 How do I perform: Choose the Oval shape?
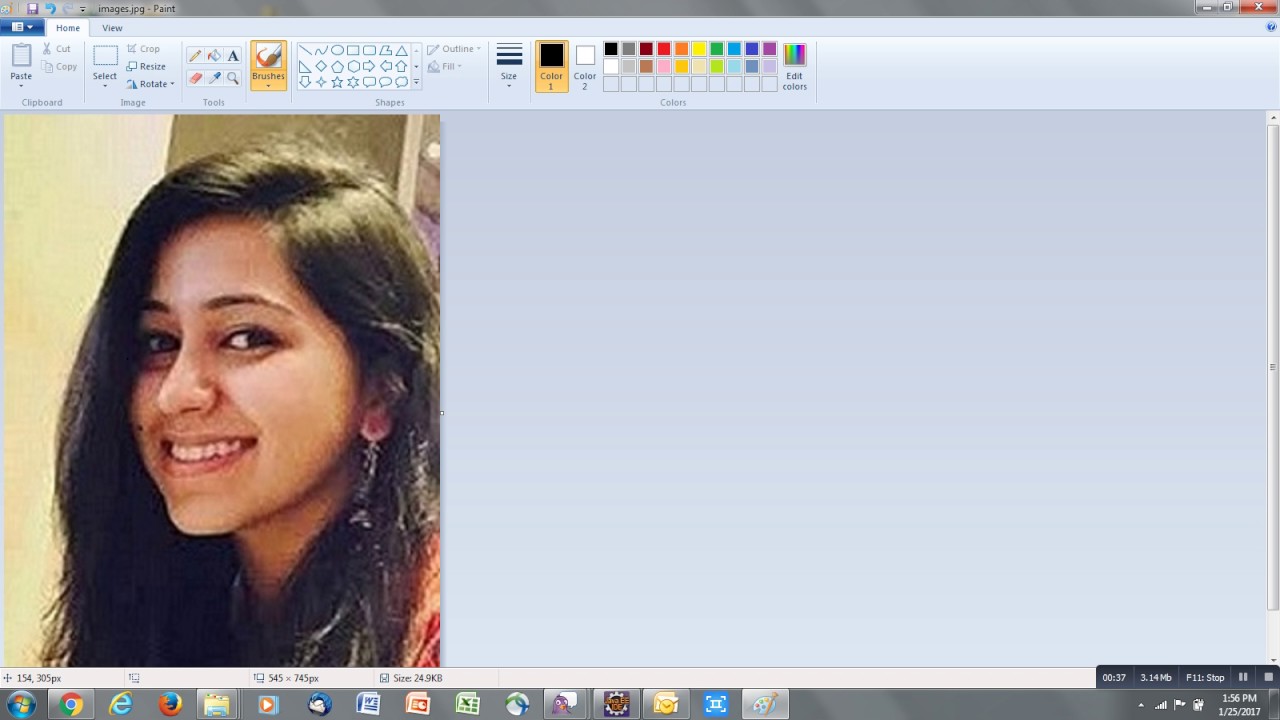337,50
